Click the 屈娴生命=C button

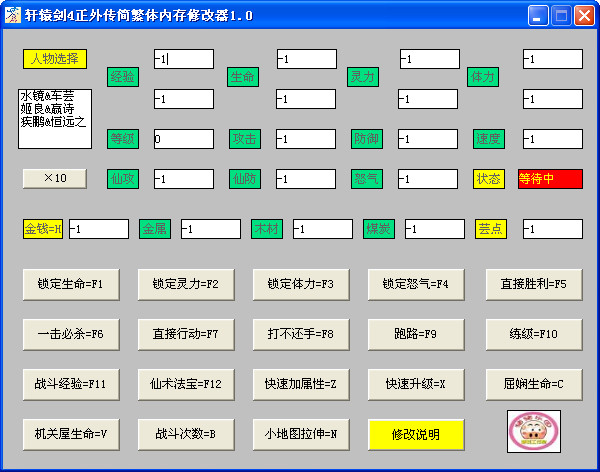pyautogui.click(x=534, y=384)
